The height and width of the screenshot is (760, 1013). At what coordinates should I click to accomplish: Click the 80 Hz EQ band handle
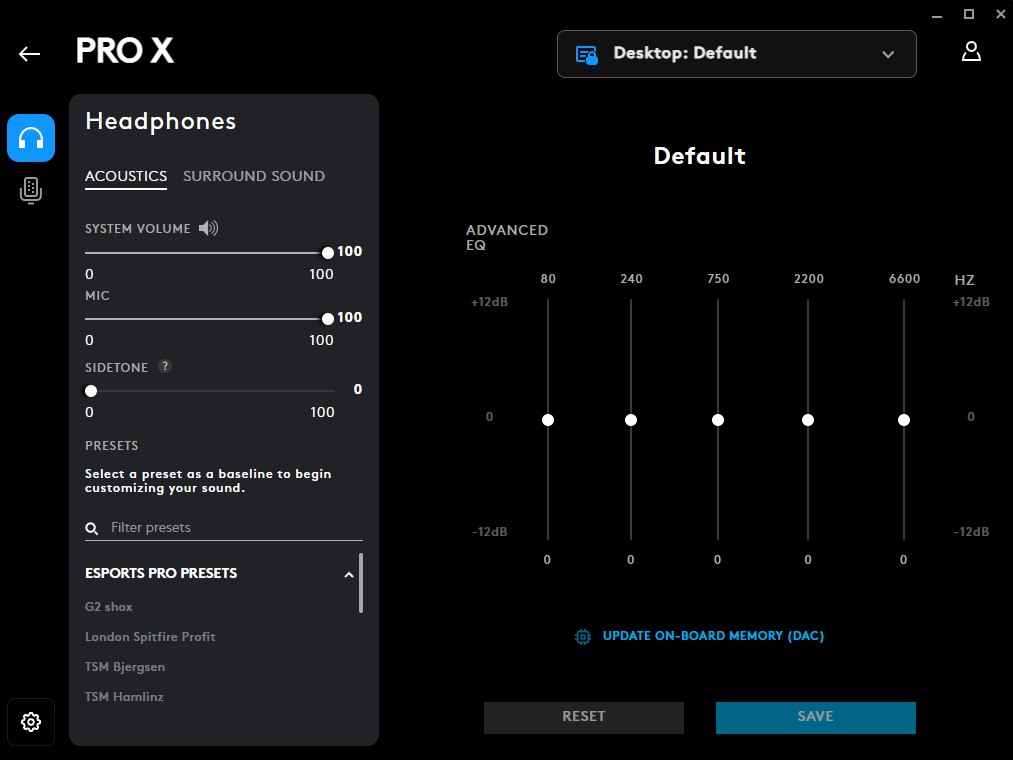click(x=548, y=420)
